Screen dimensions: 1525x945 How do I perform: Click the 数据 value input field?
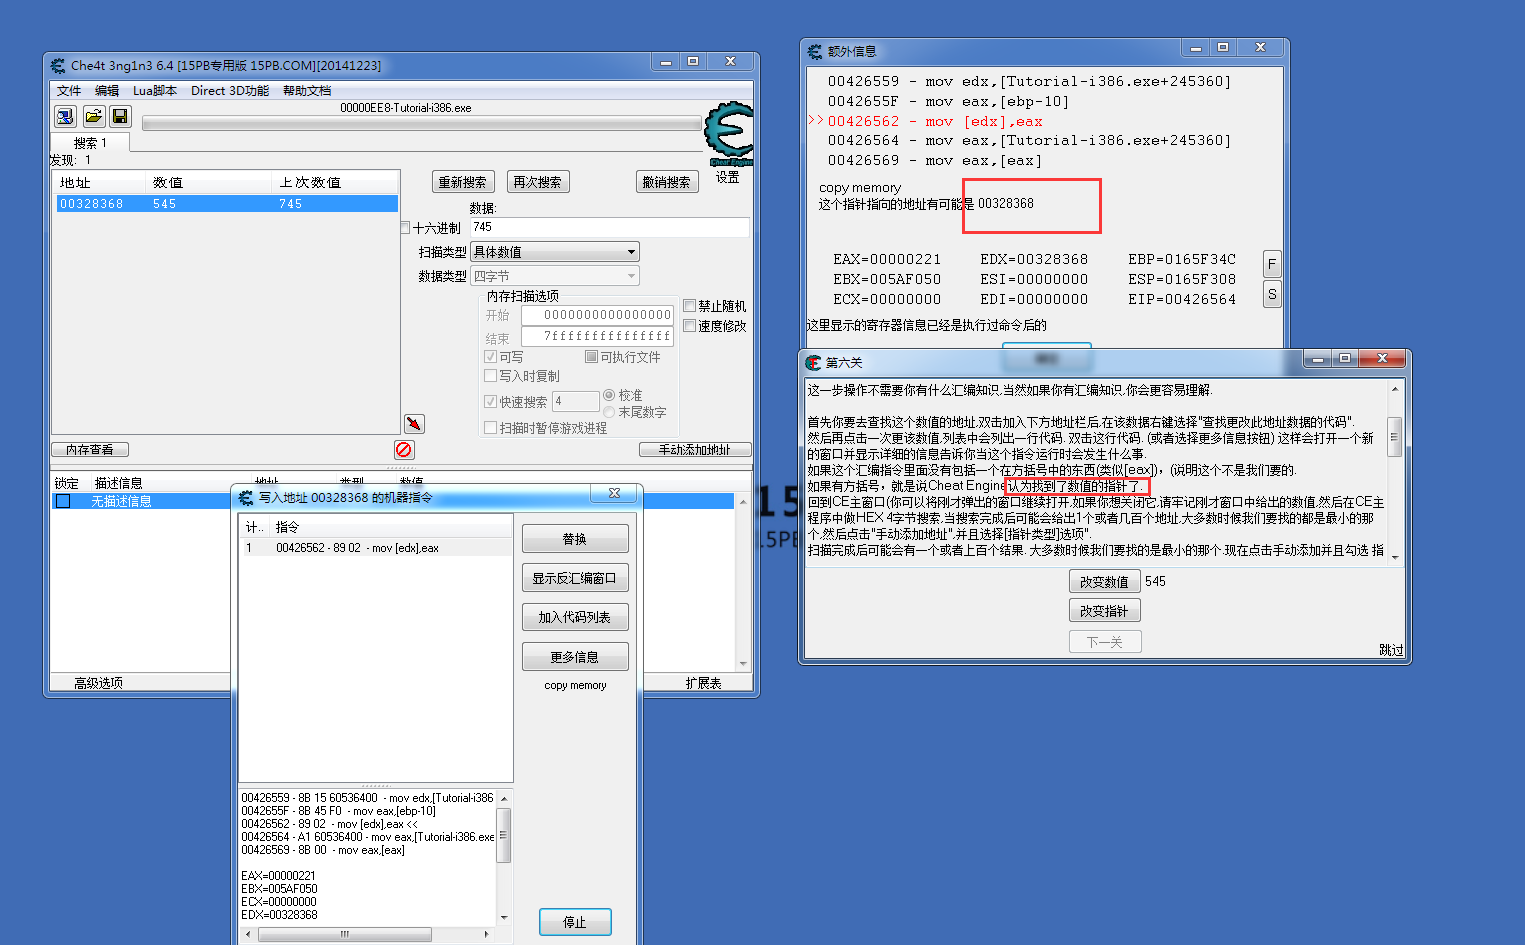click(609, 227)
